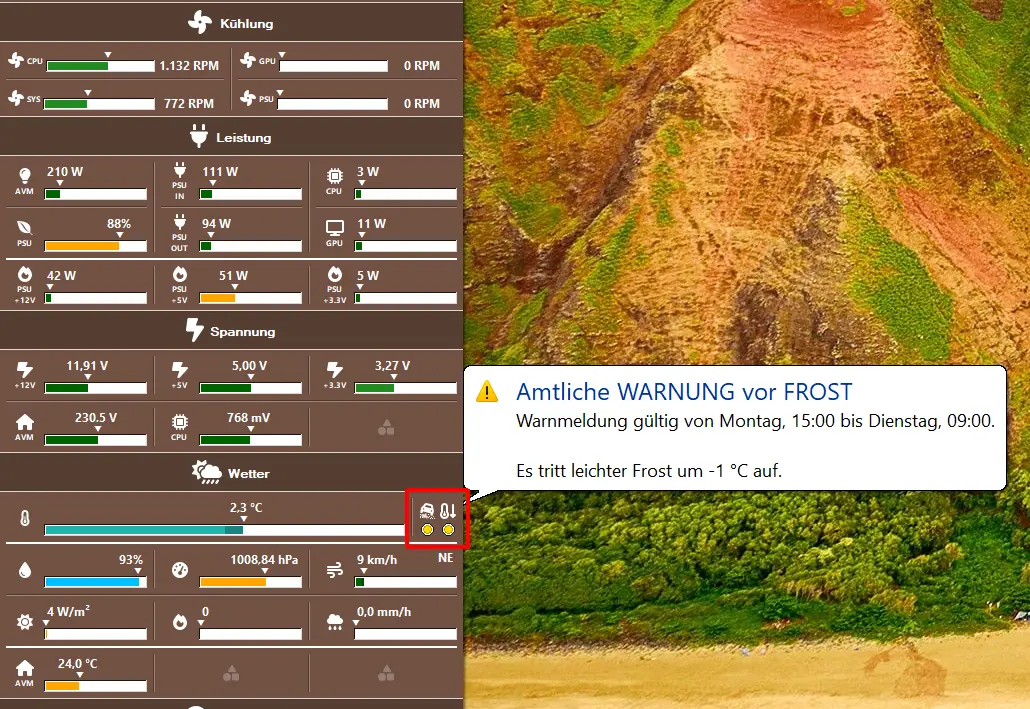Click the yellow warning triangle in tooltip
The width and height of the screenshot is (1030, 709).
[x=487, y=392]
